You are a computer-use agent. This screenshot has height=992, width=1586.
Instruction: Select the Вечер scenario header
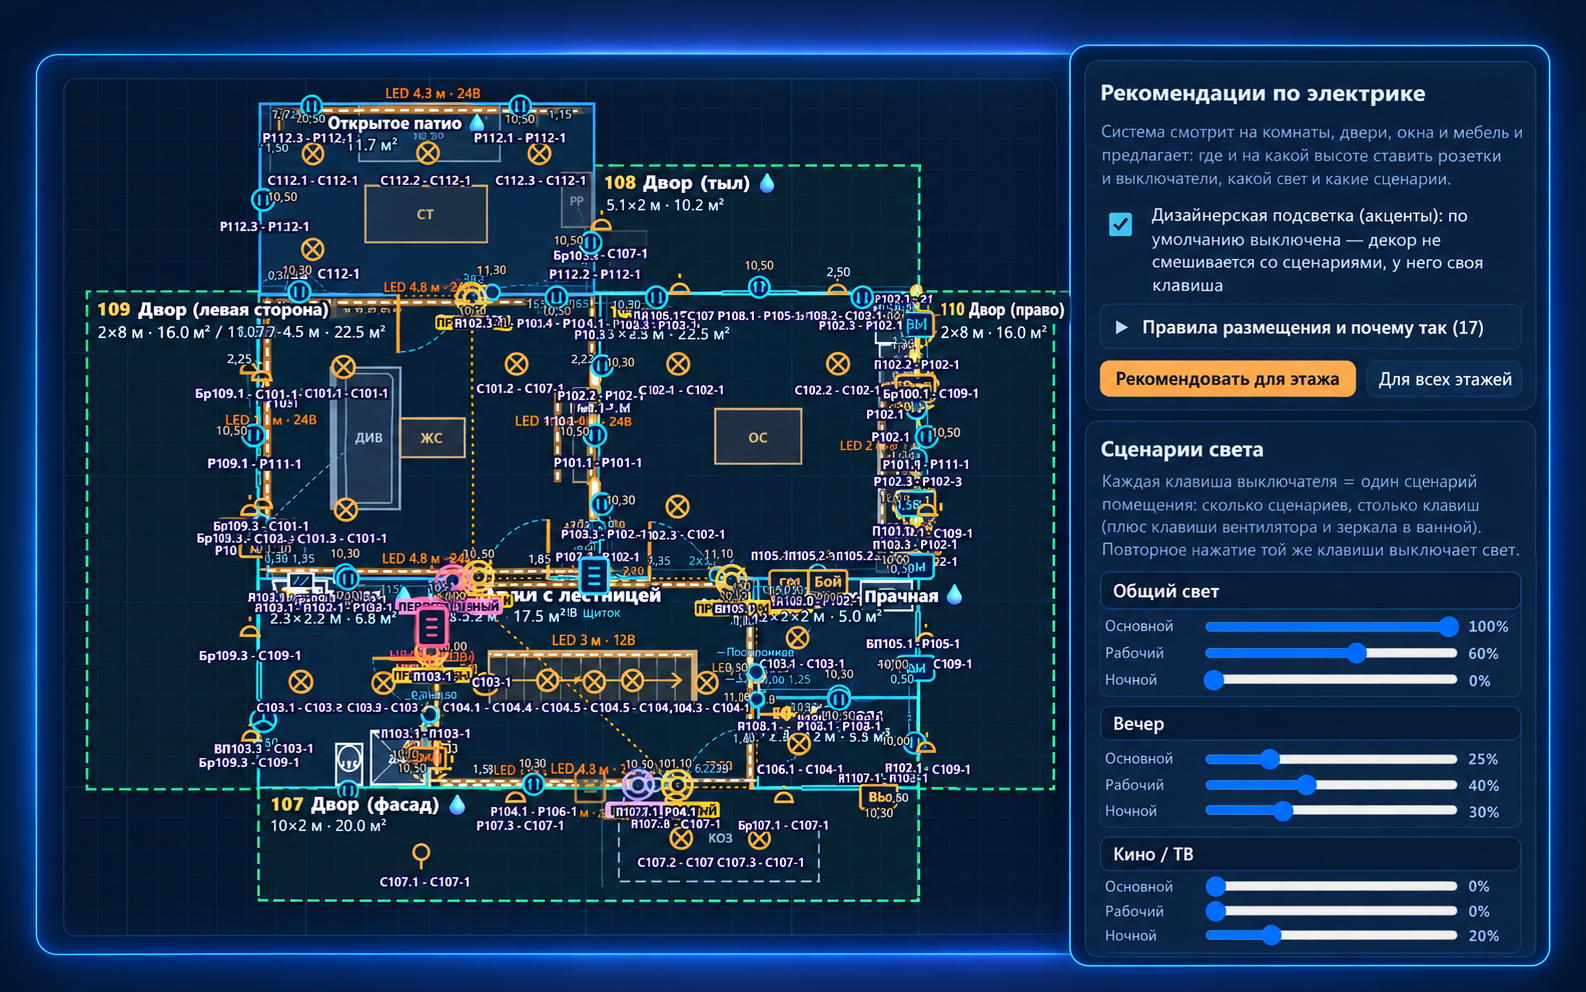pos(1310,723)
